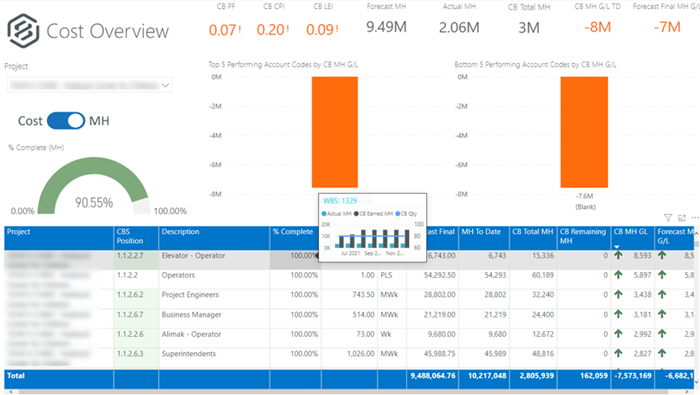
Task: Open the more options ellipsis above the table
Action: 695,218
